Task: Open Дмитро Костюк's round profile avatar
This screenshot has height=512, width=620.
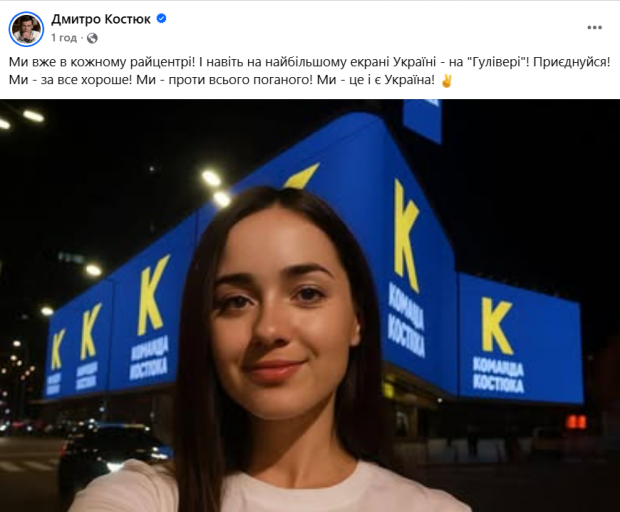Action: coord(26,29)
